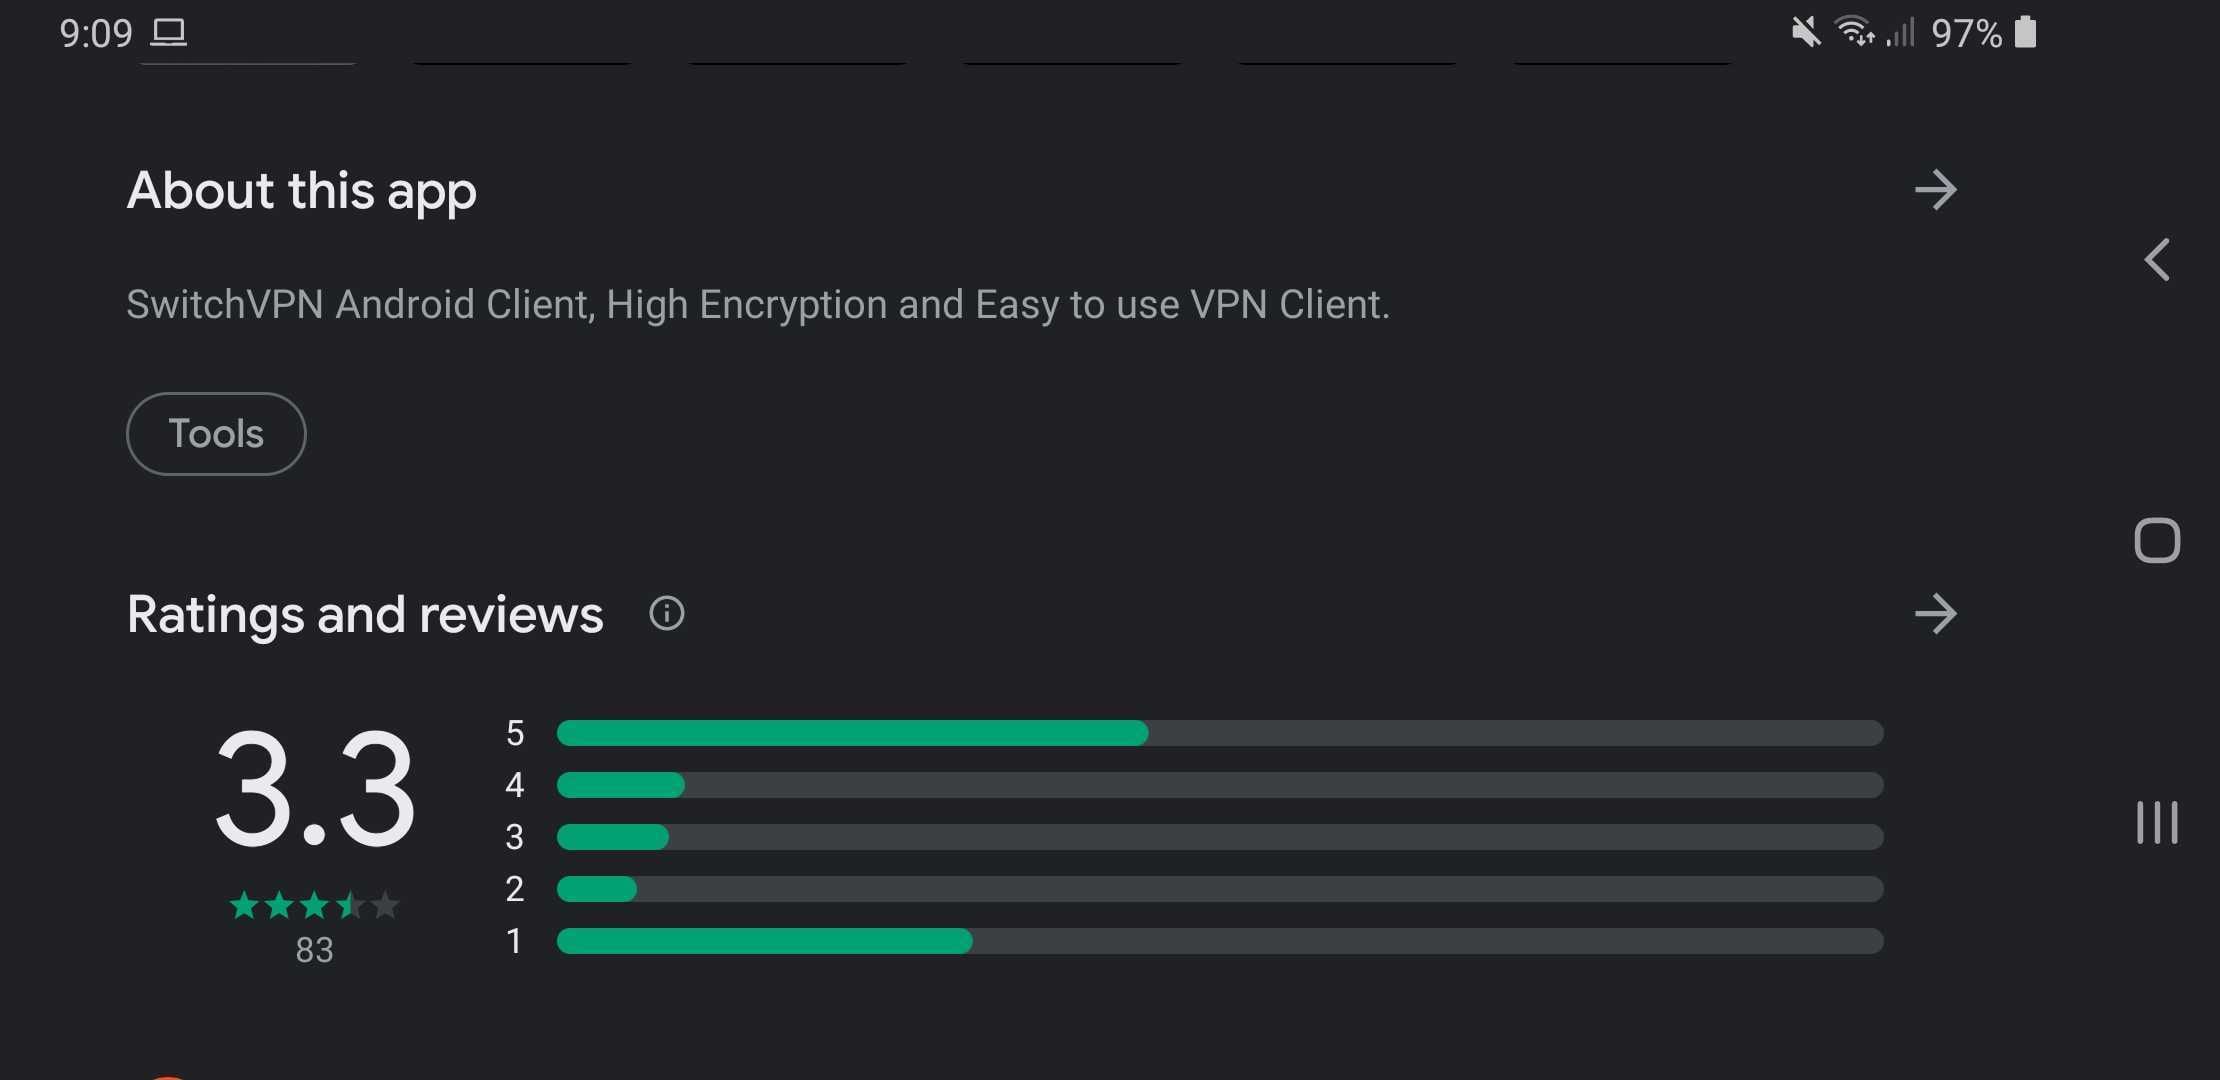Select the Tools category chip
The height and width of the screenshot is (1080, 2220).
216,433
